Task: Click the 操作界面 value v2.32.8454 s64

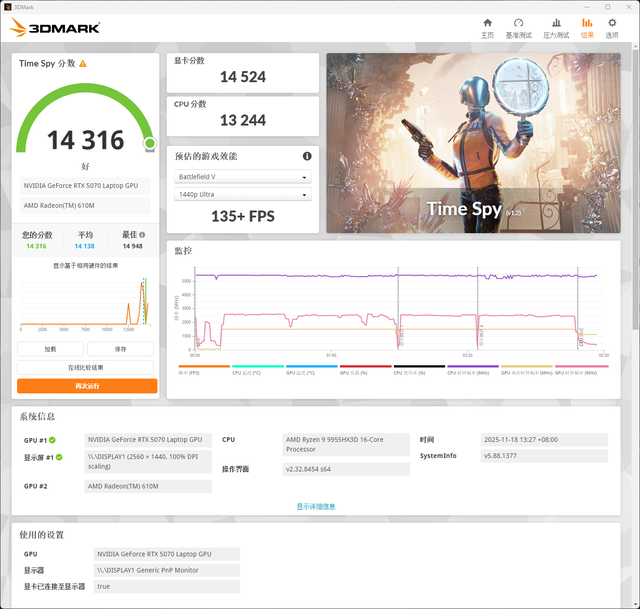Action: coord(346,469)
